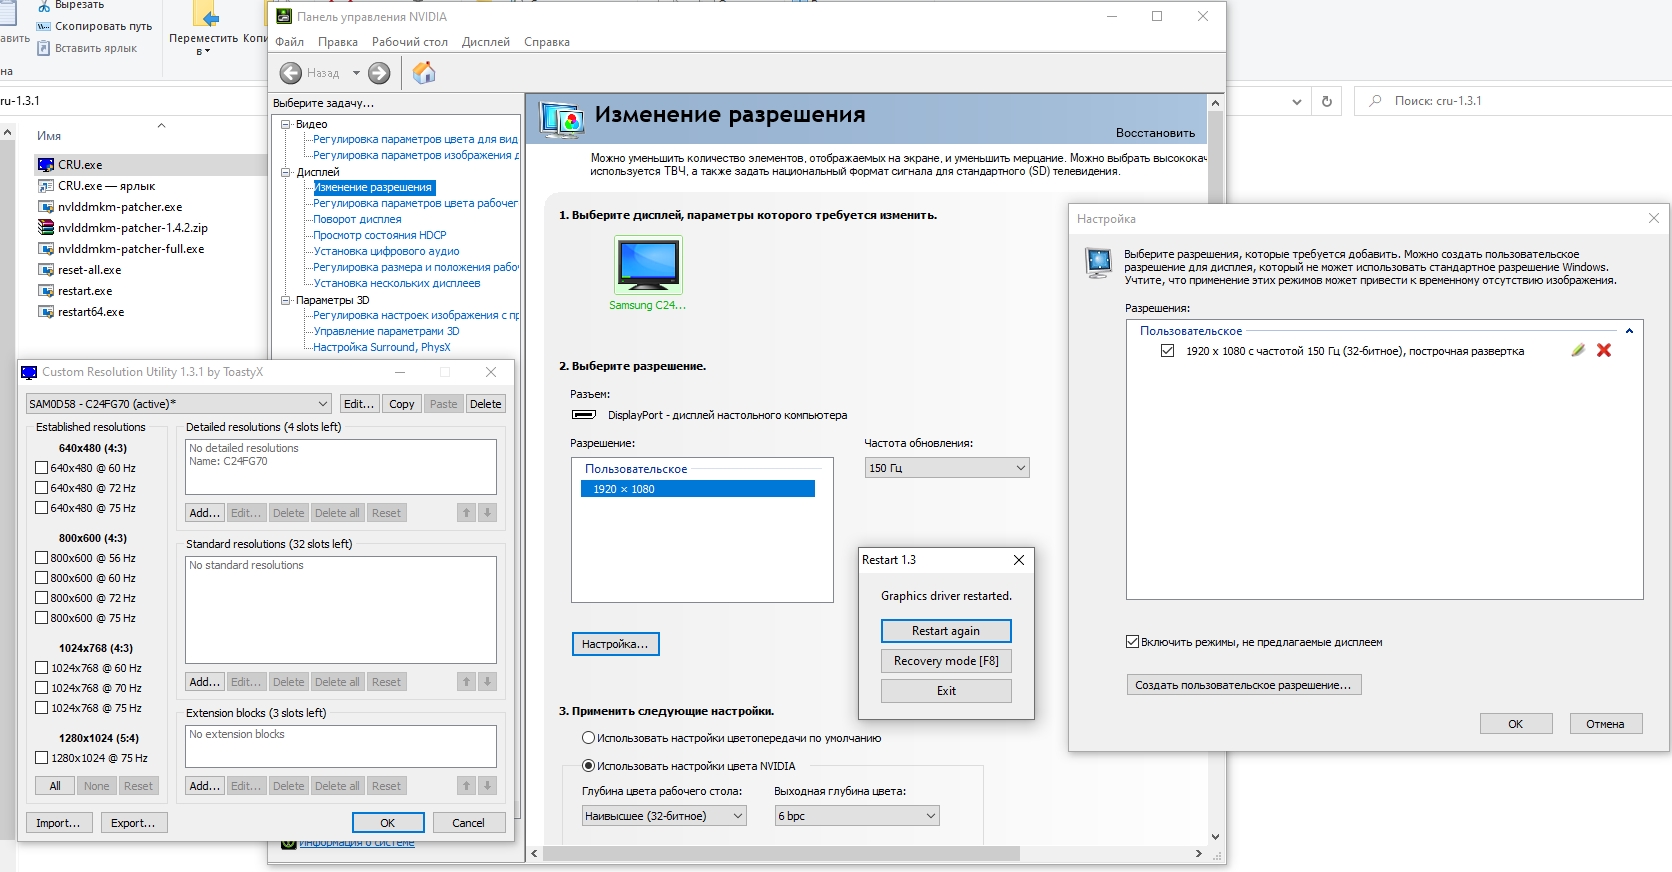This screenshot has height=872, width=1672.
Task: Click 'Создать пользовательское разрешение...' button
Action: [x=1243, y=685]
